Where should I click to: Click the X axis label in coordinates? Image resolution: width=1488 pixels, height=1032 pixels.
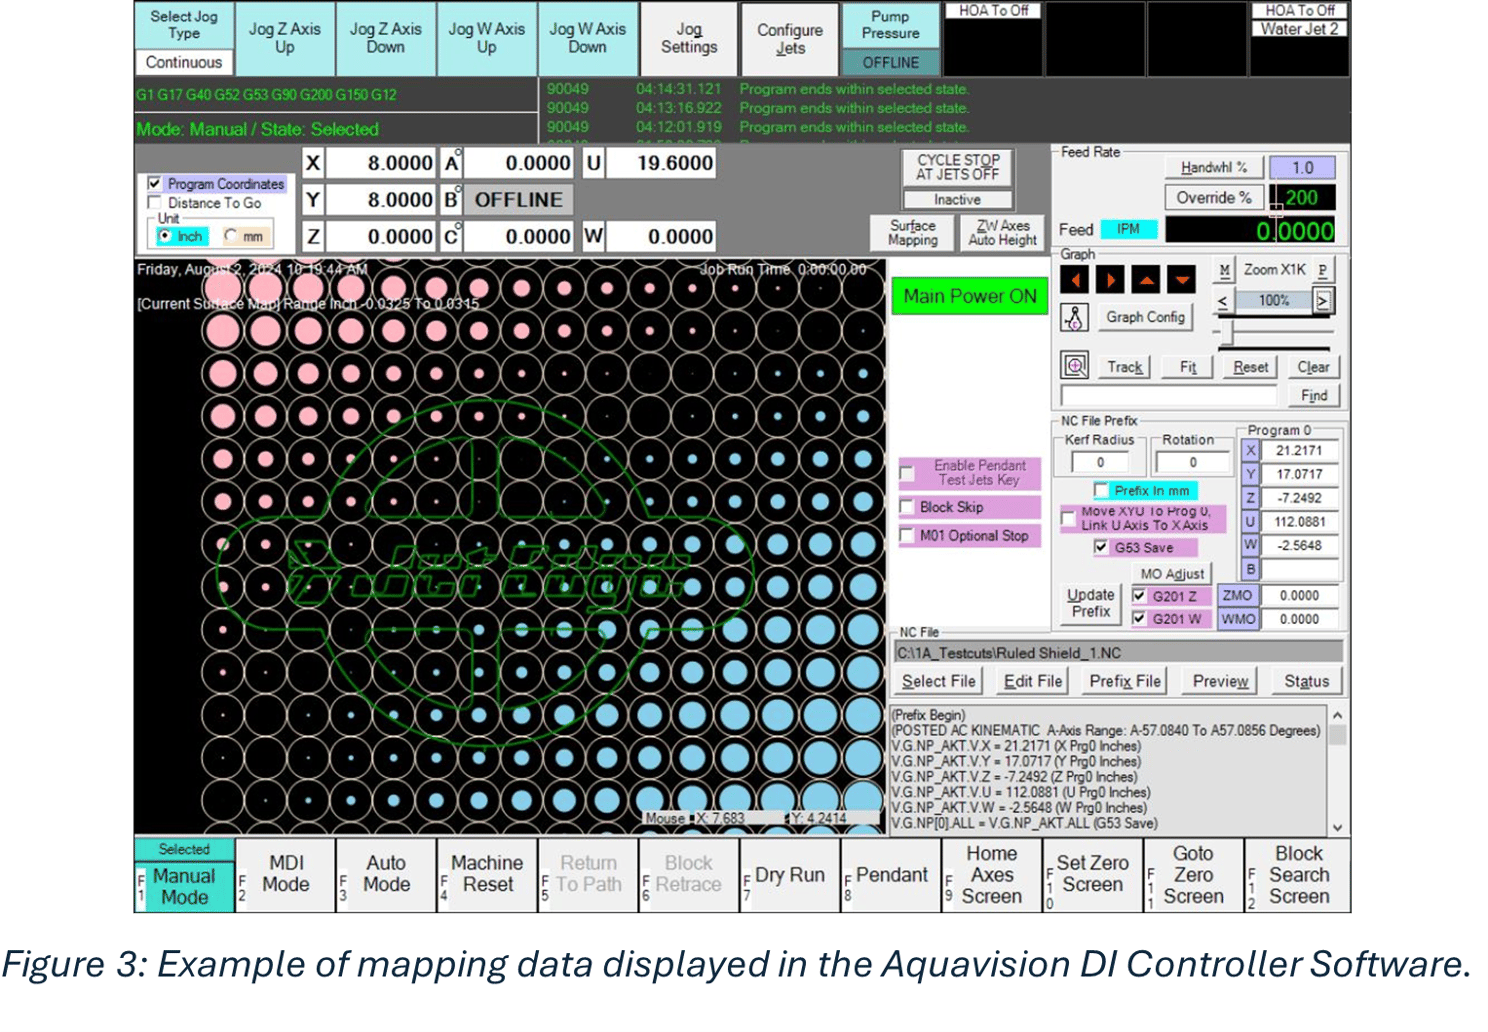click(x=313, y=163)
